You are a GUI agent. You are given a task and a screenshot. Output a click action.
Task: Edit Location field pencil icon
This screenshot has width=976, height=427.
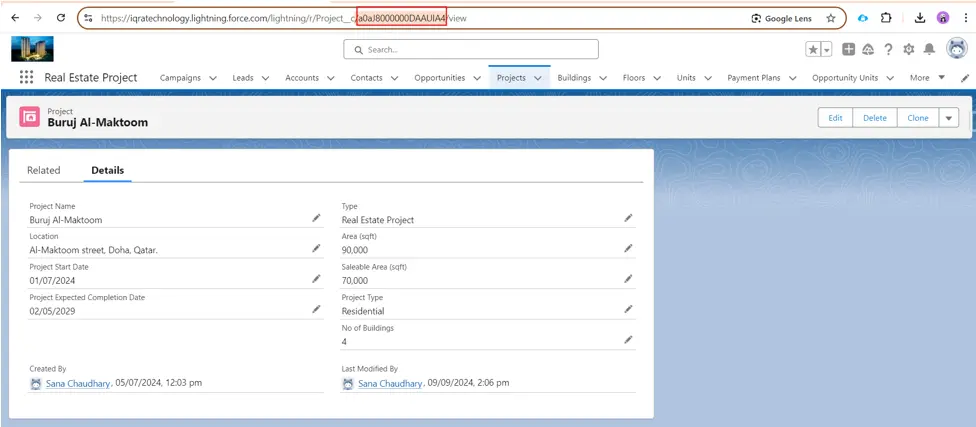coord(316,248)
